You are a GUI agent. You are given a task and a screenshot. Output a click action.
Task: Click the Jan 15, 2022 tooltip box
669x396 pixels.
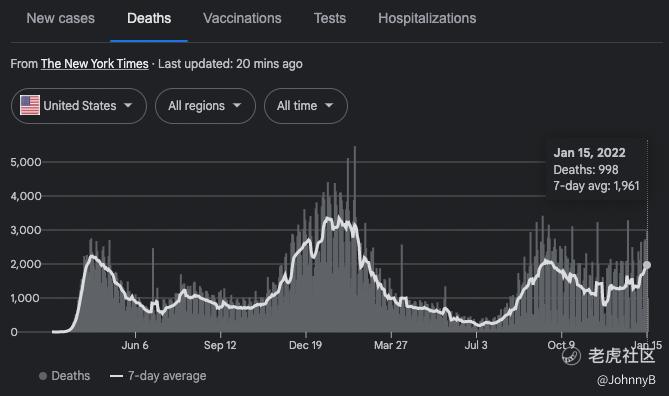(x=596, y=169)
